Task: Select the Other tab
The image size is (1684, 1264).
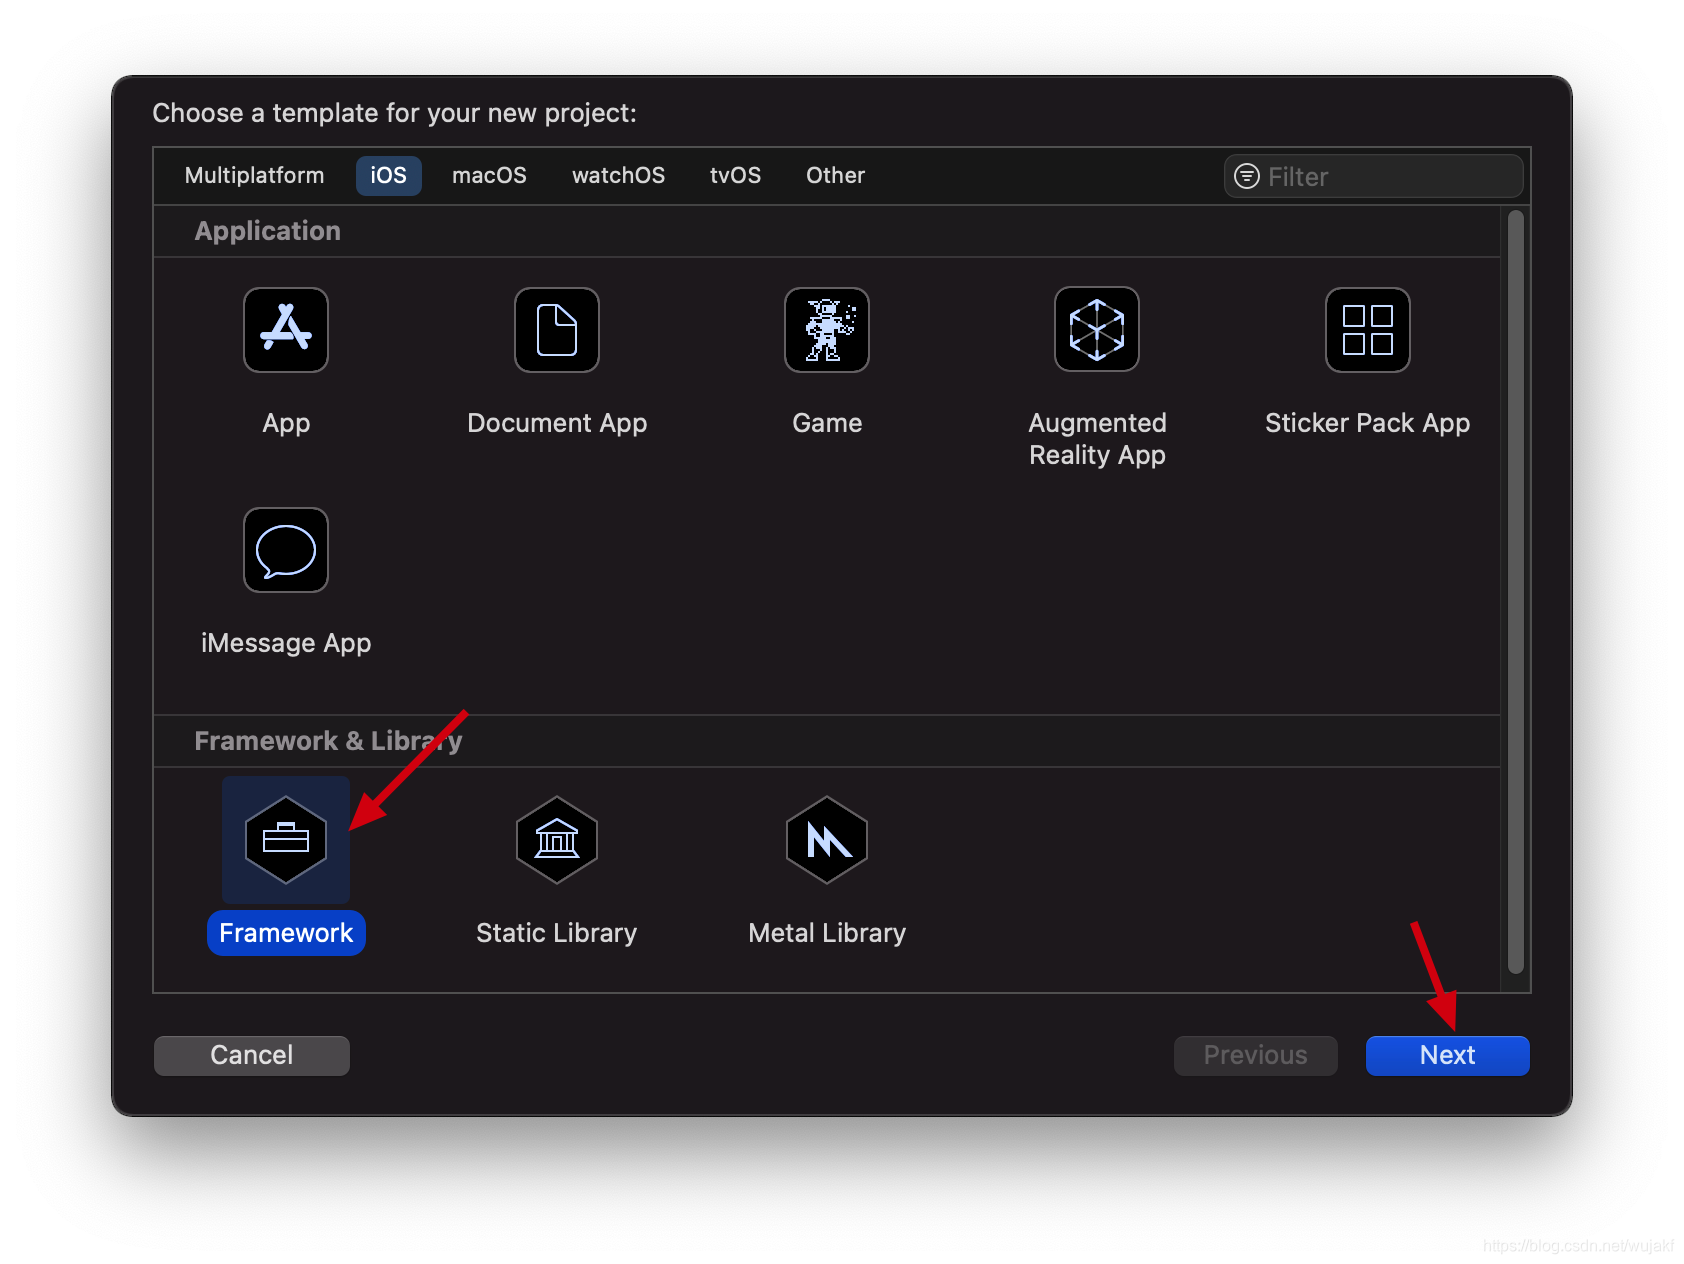Action: coord(835,176)
